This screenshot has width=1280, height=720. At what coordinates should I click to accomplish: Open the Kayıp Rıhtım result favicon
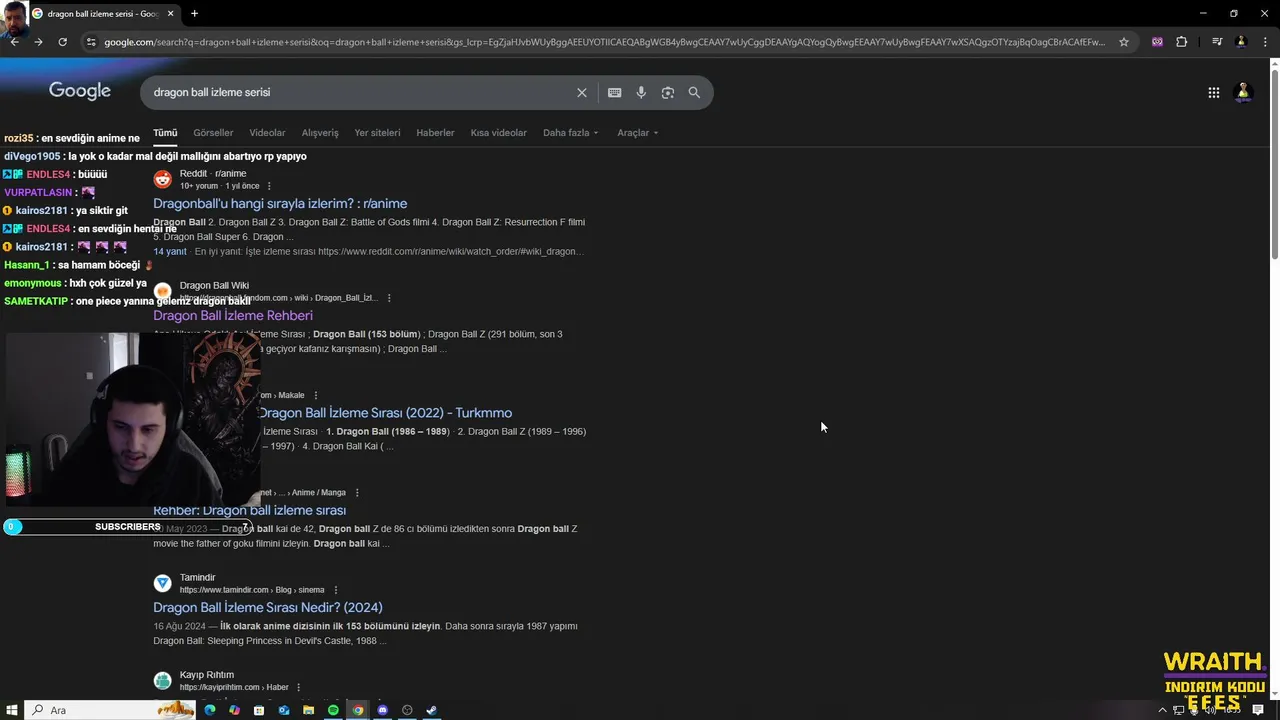coord(162,680)
